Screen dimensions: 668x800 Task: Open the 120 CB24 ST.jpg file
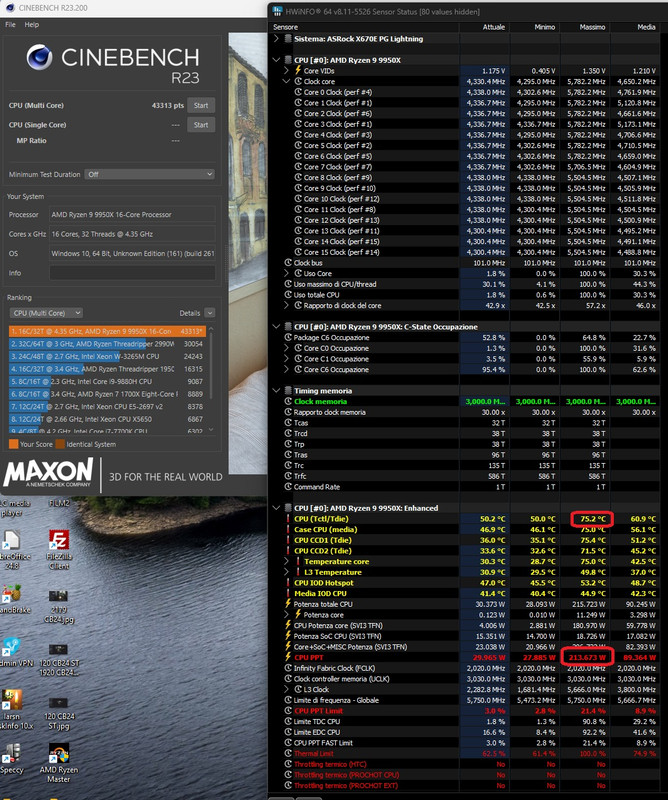click(58, 713)
